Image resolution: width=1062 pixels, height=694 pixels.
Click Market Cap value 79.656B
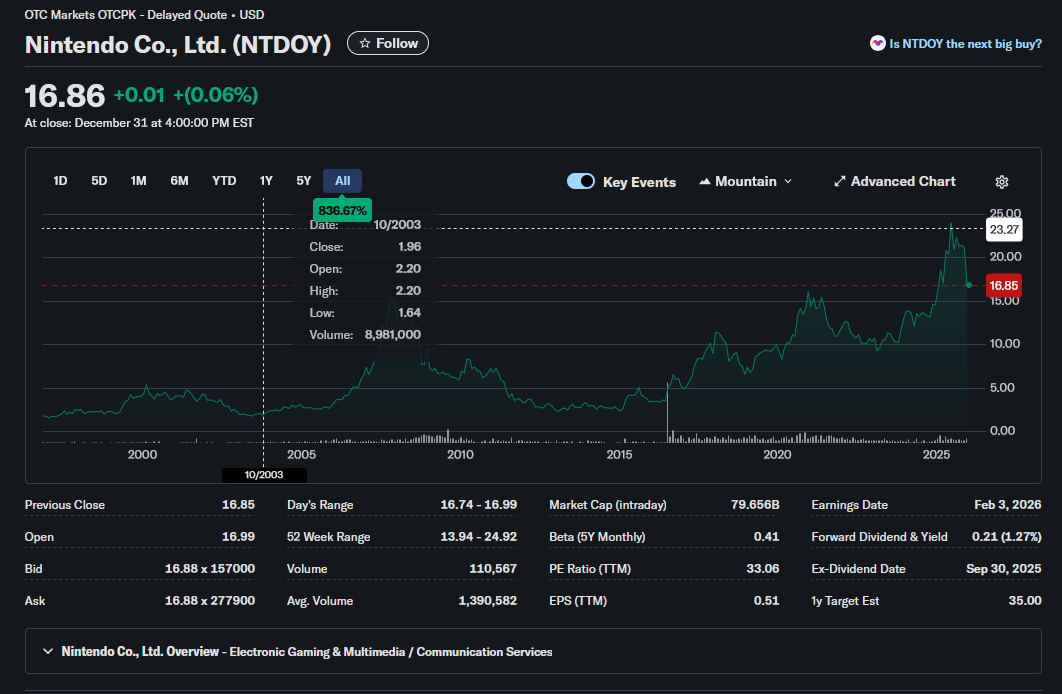pyautogui.click(x=755, y=505)
